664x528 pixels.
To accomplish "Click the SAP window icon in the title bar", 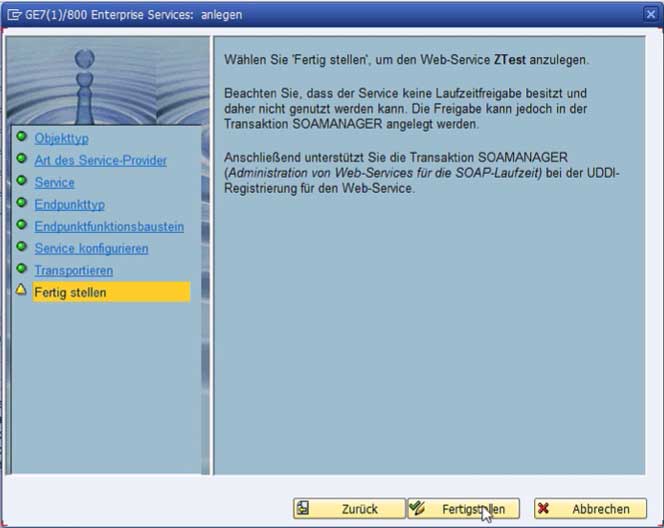I will click(x=13, y=14).
